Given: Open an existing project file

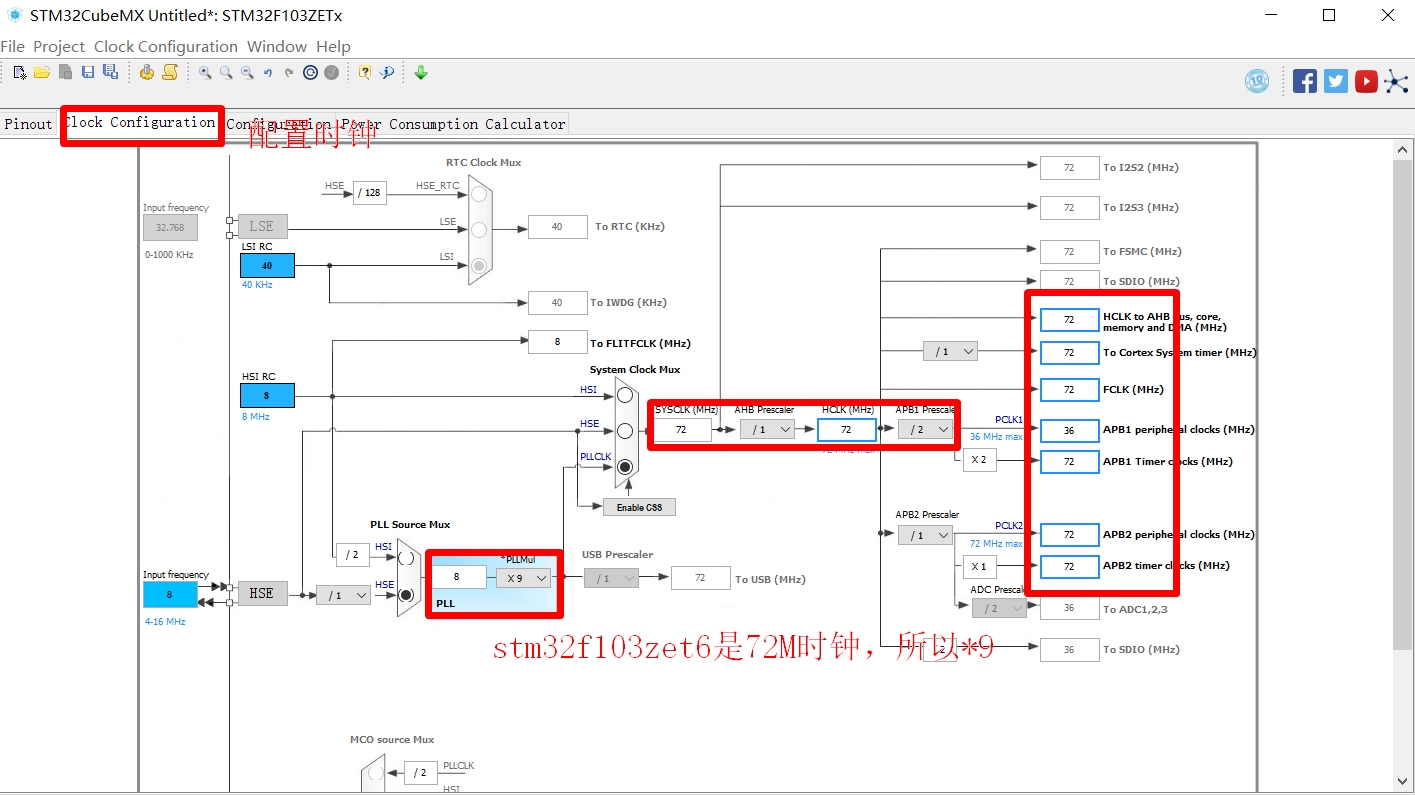Looking at the screenshot, I should 42,72.
